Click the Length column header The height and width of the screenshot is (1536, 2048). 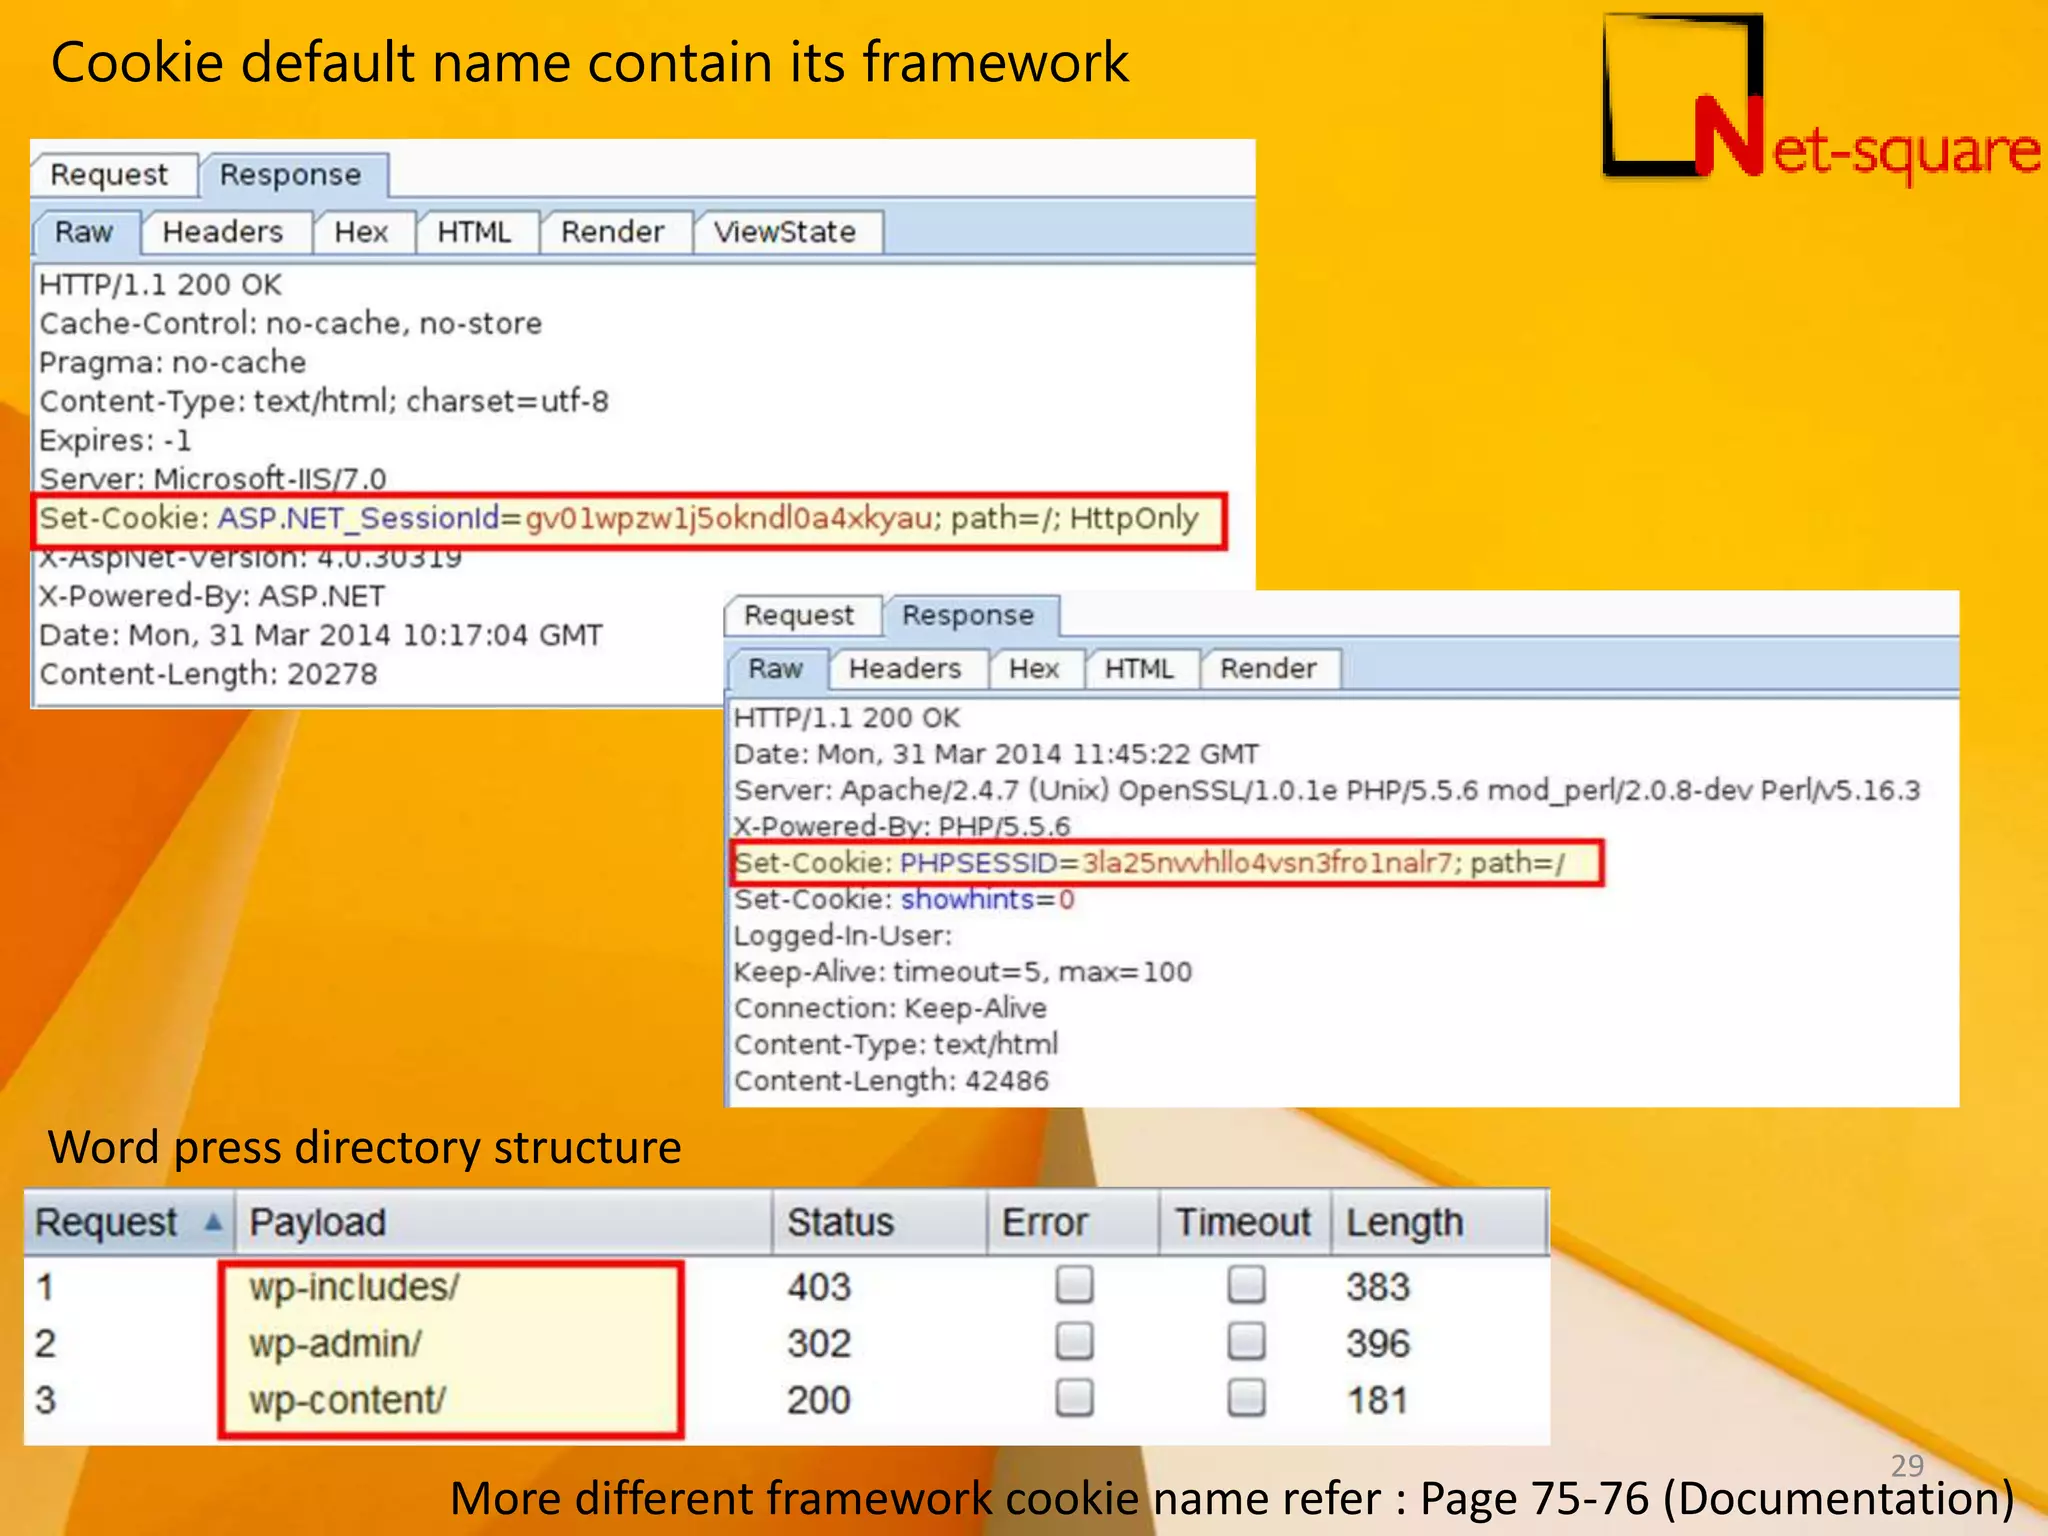pyautogui.click(x=1404, y=1222)
